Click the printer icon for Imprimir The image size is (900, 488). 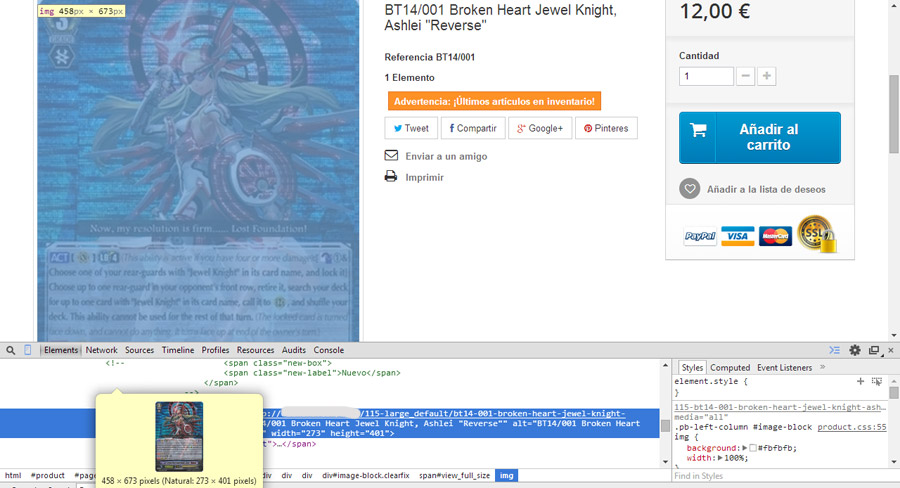coord(391,176)
